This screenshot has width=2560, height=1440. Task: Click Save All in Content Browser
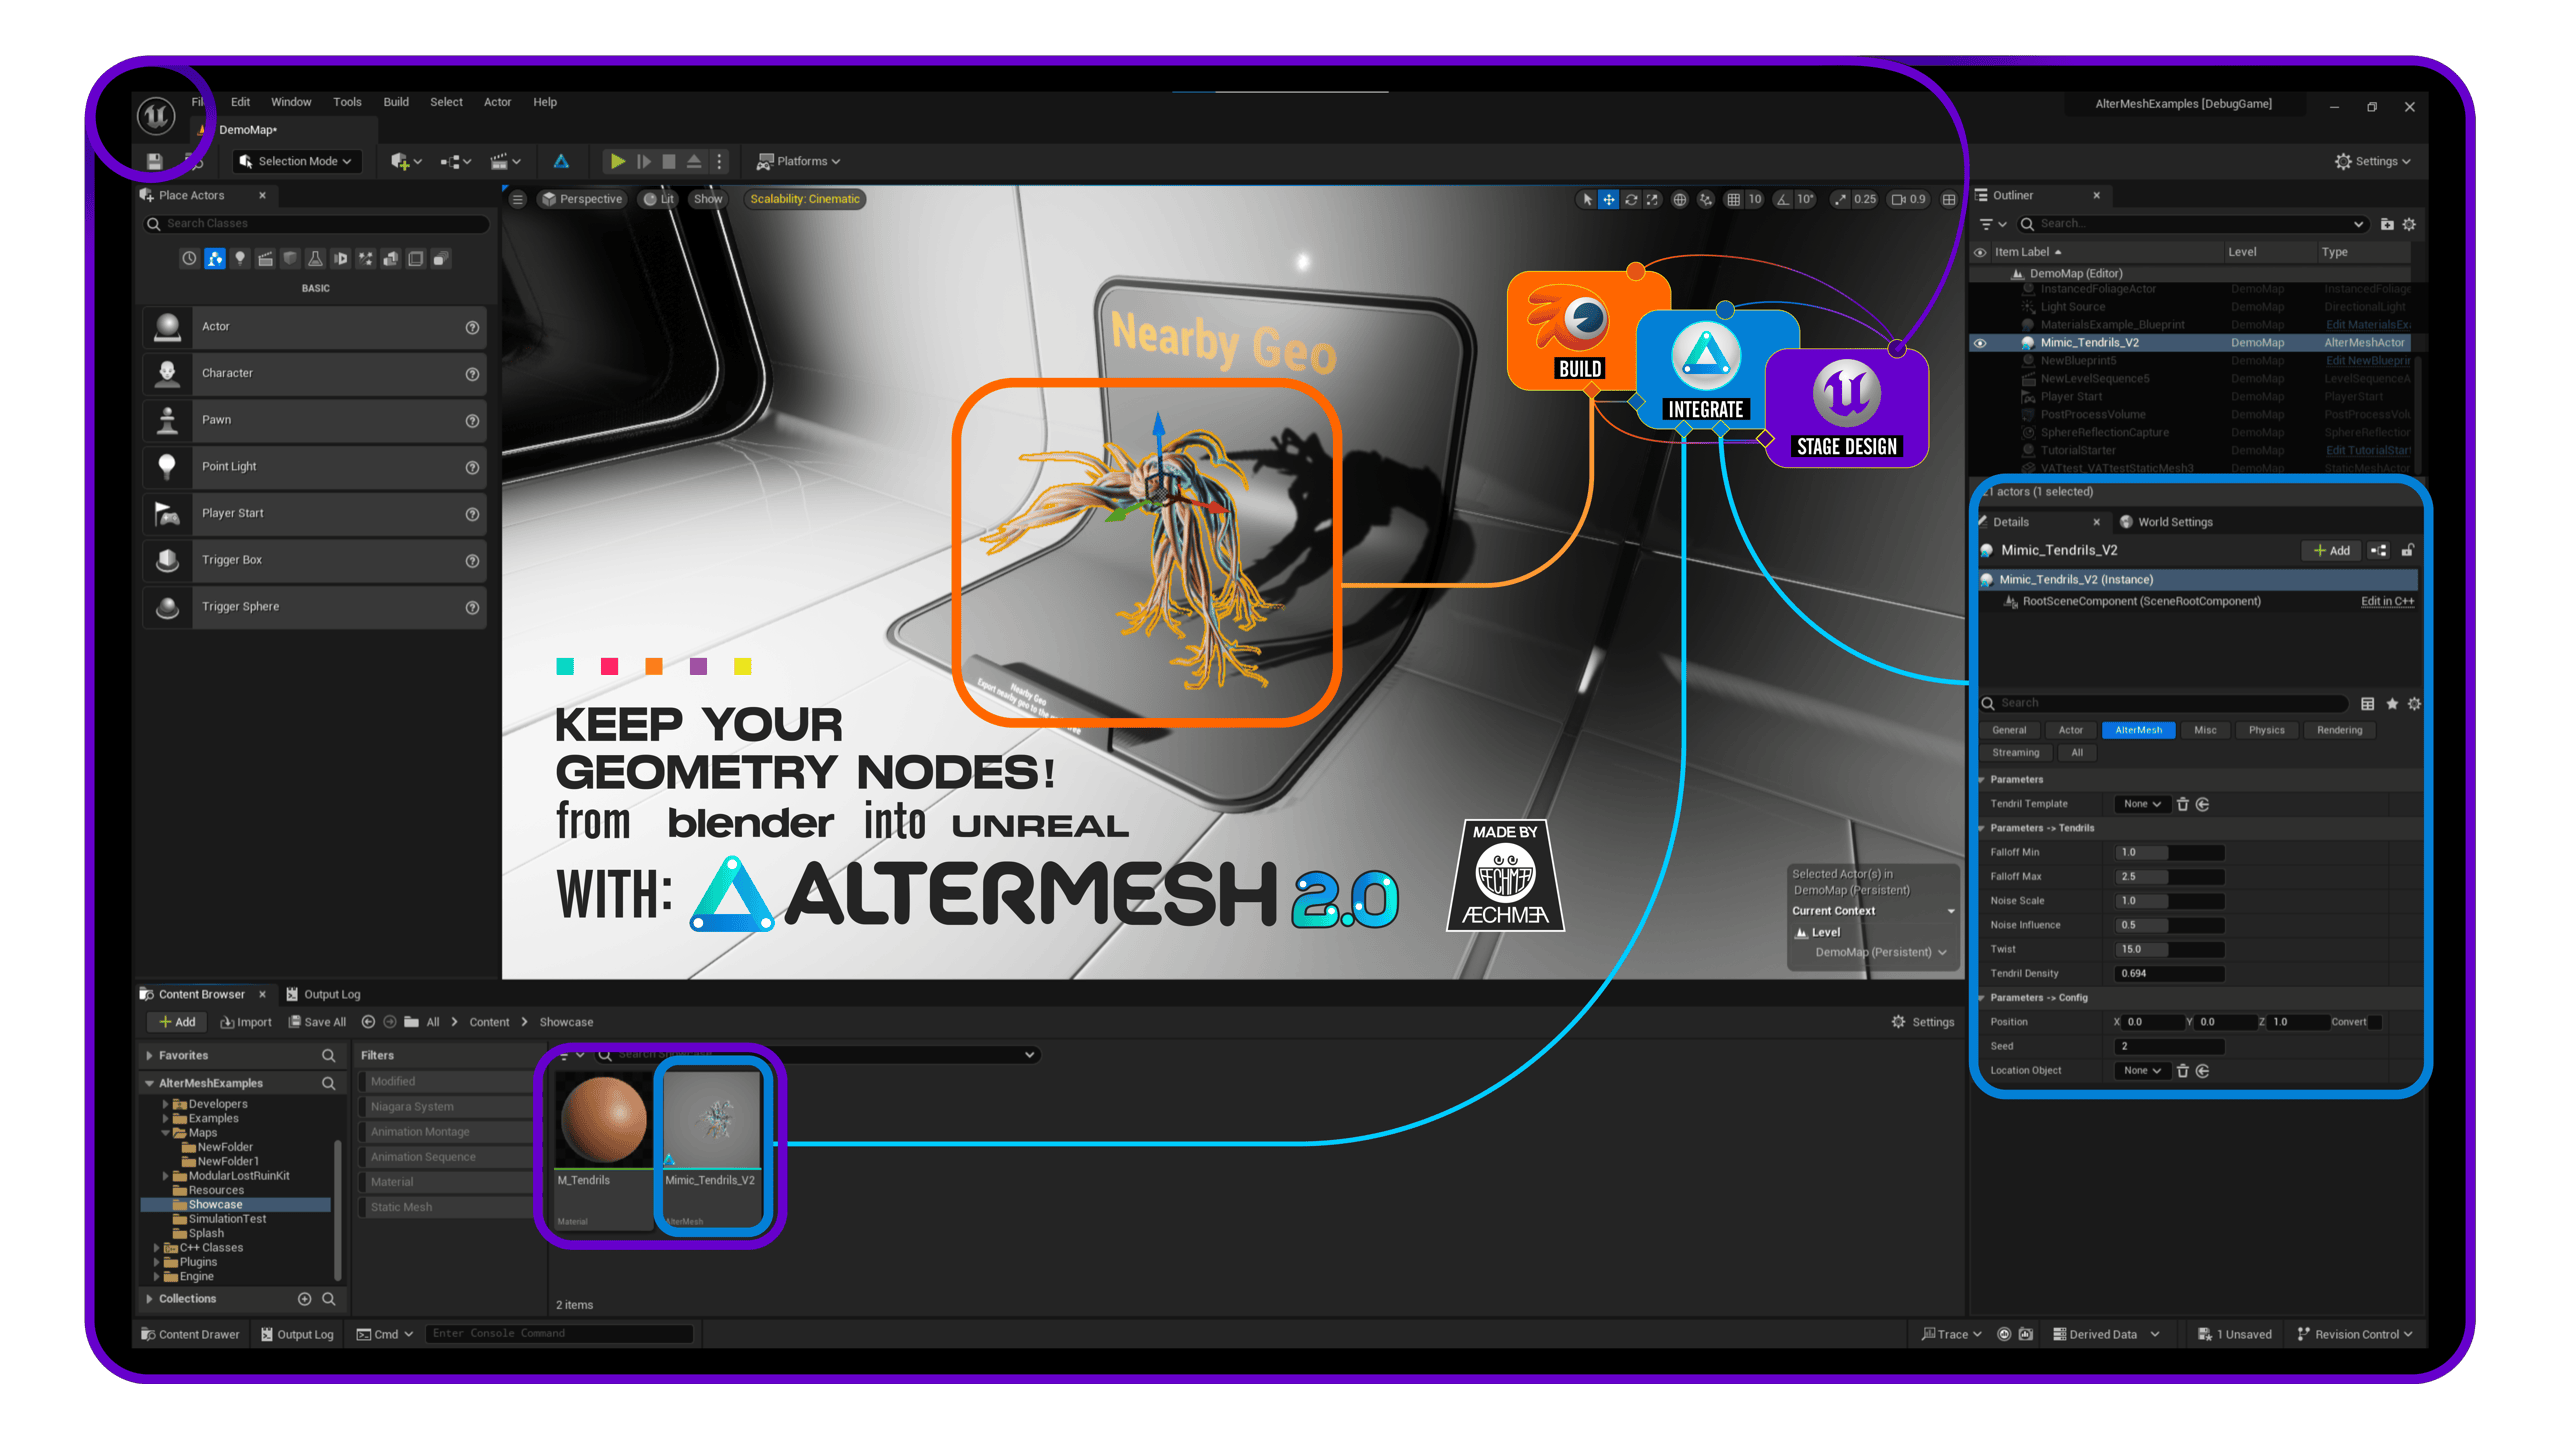click(318, 1022)
